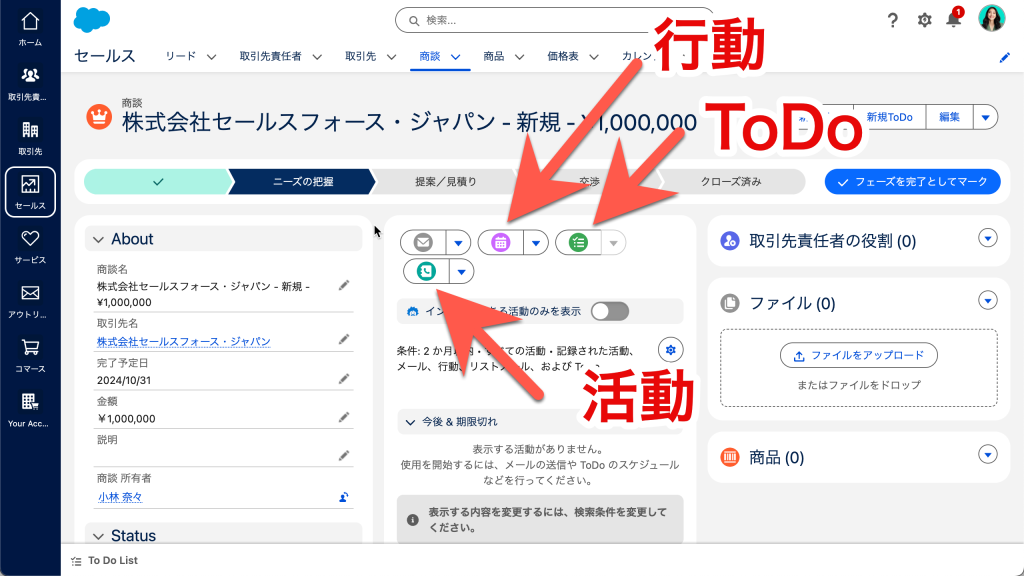Open the Contacts sidebar icon
This screenshot has width=1024, height=576.
[30, 84]
